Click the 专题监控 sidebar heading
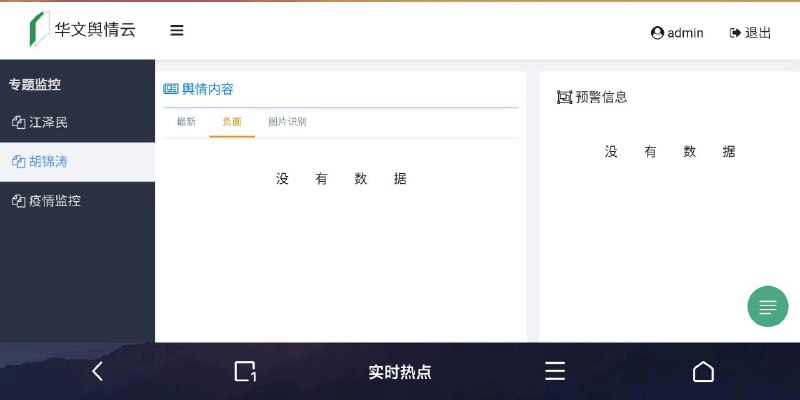800x400 pixels. 35,85
